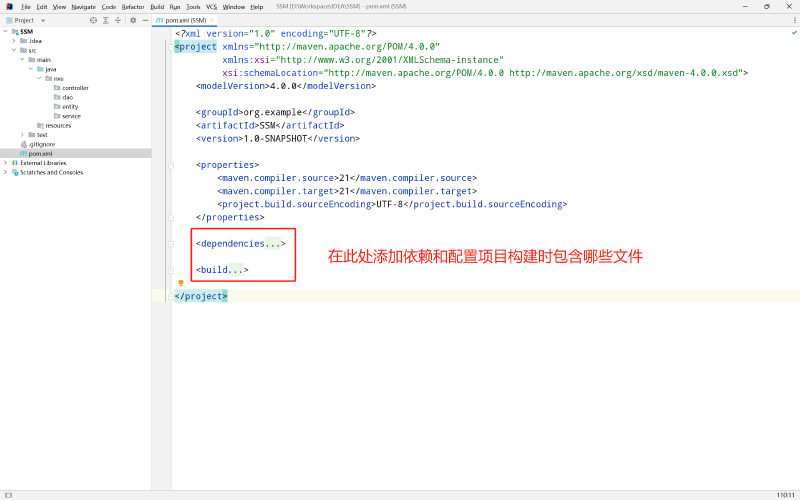Screen dimensions: 800x500
Task: Collapse the SSM root node chevron
Action: (x=6, y=32)
